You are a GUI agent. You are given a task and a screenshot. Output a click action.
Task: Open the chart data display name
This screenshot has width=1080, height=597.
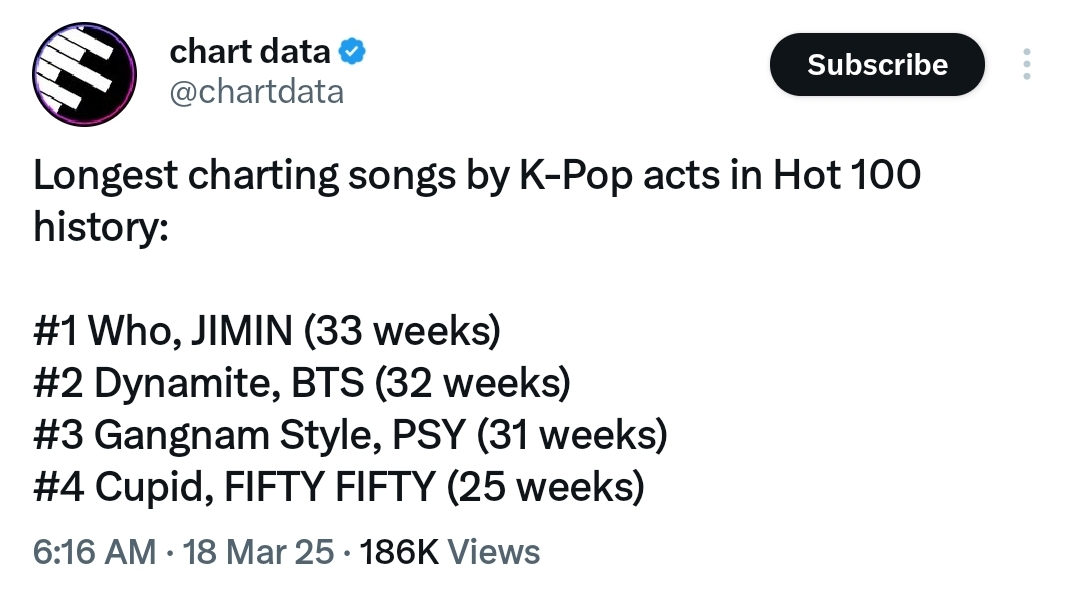click(250, 52)
